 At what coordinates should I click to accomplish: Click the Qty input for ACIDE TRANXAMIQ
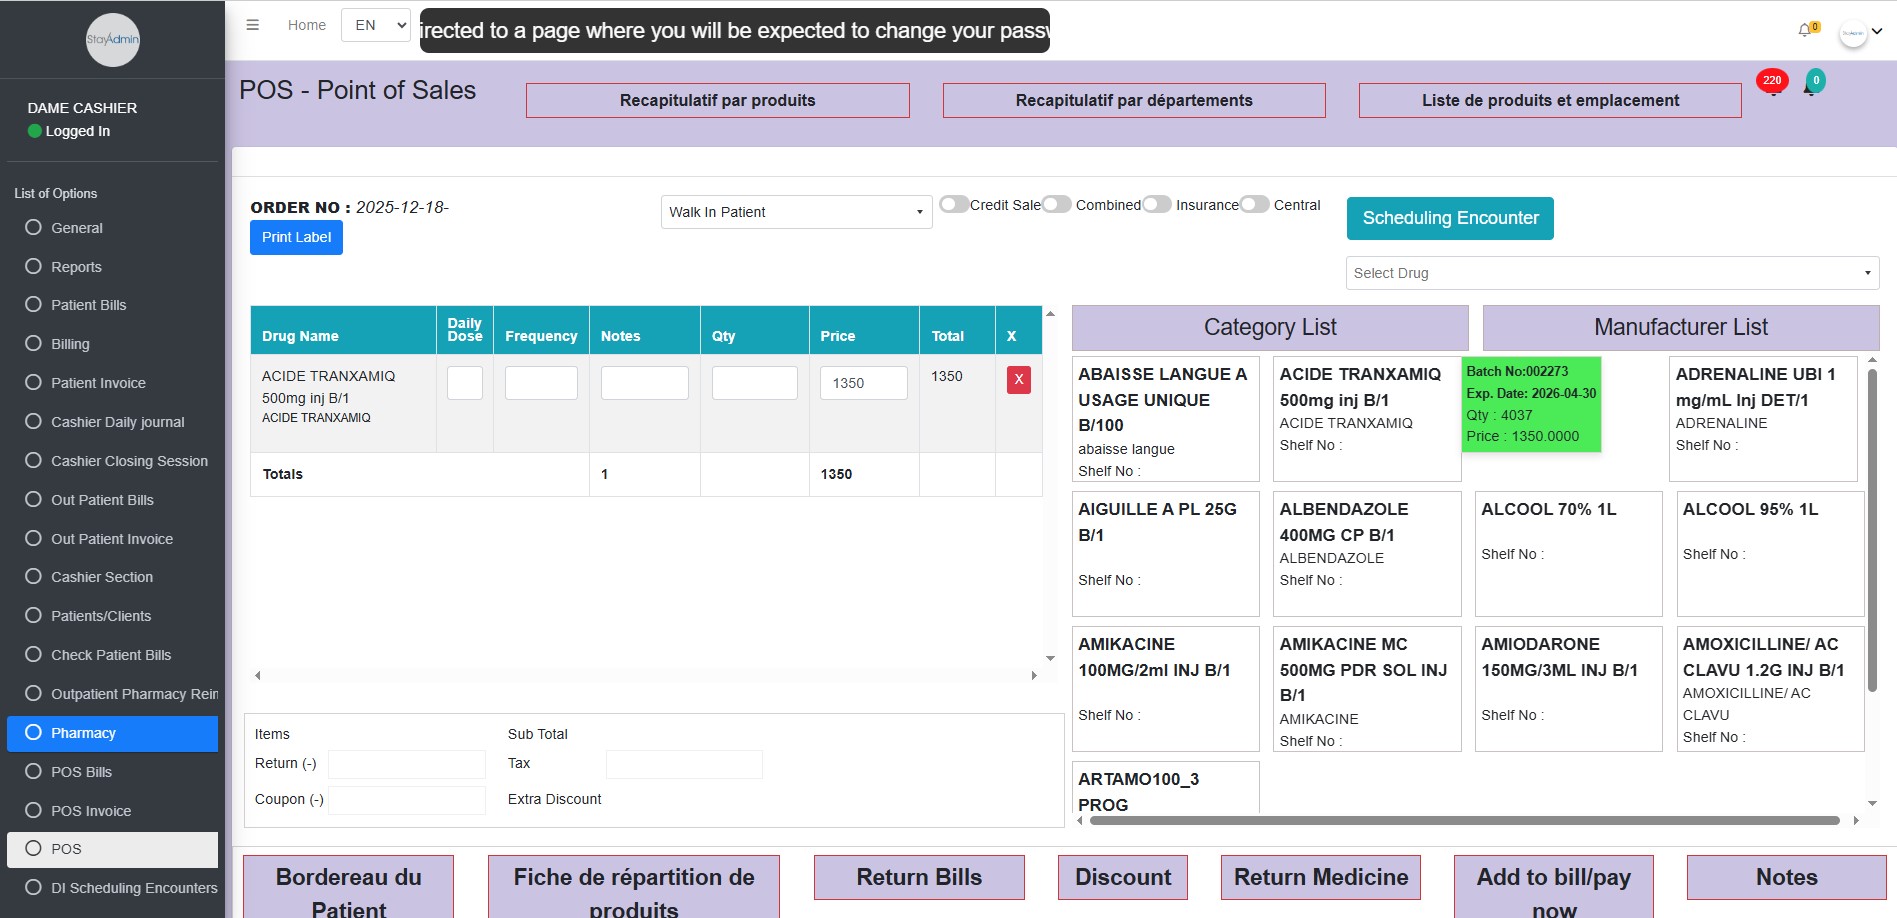(754, 383)
